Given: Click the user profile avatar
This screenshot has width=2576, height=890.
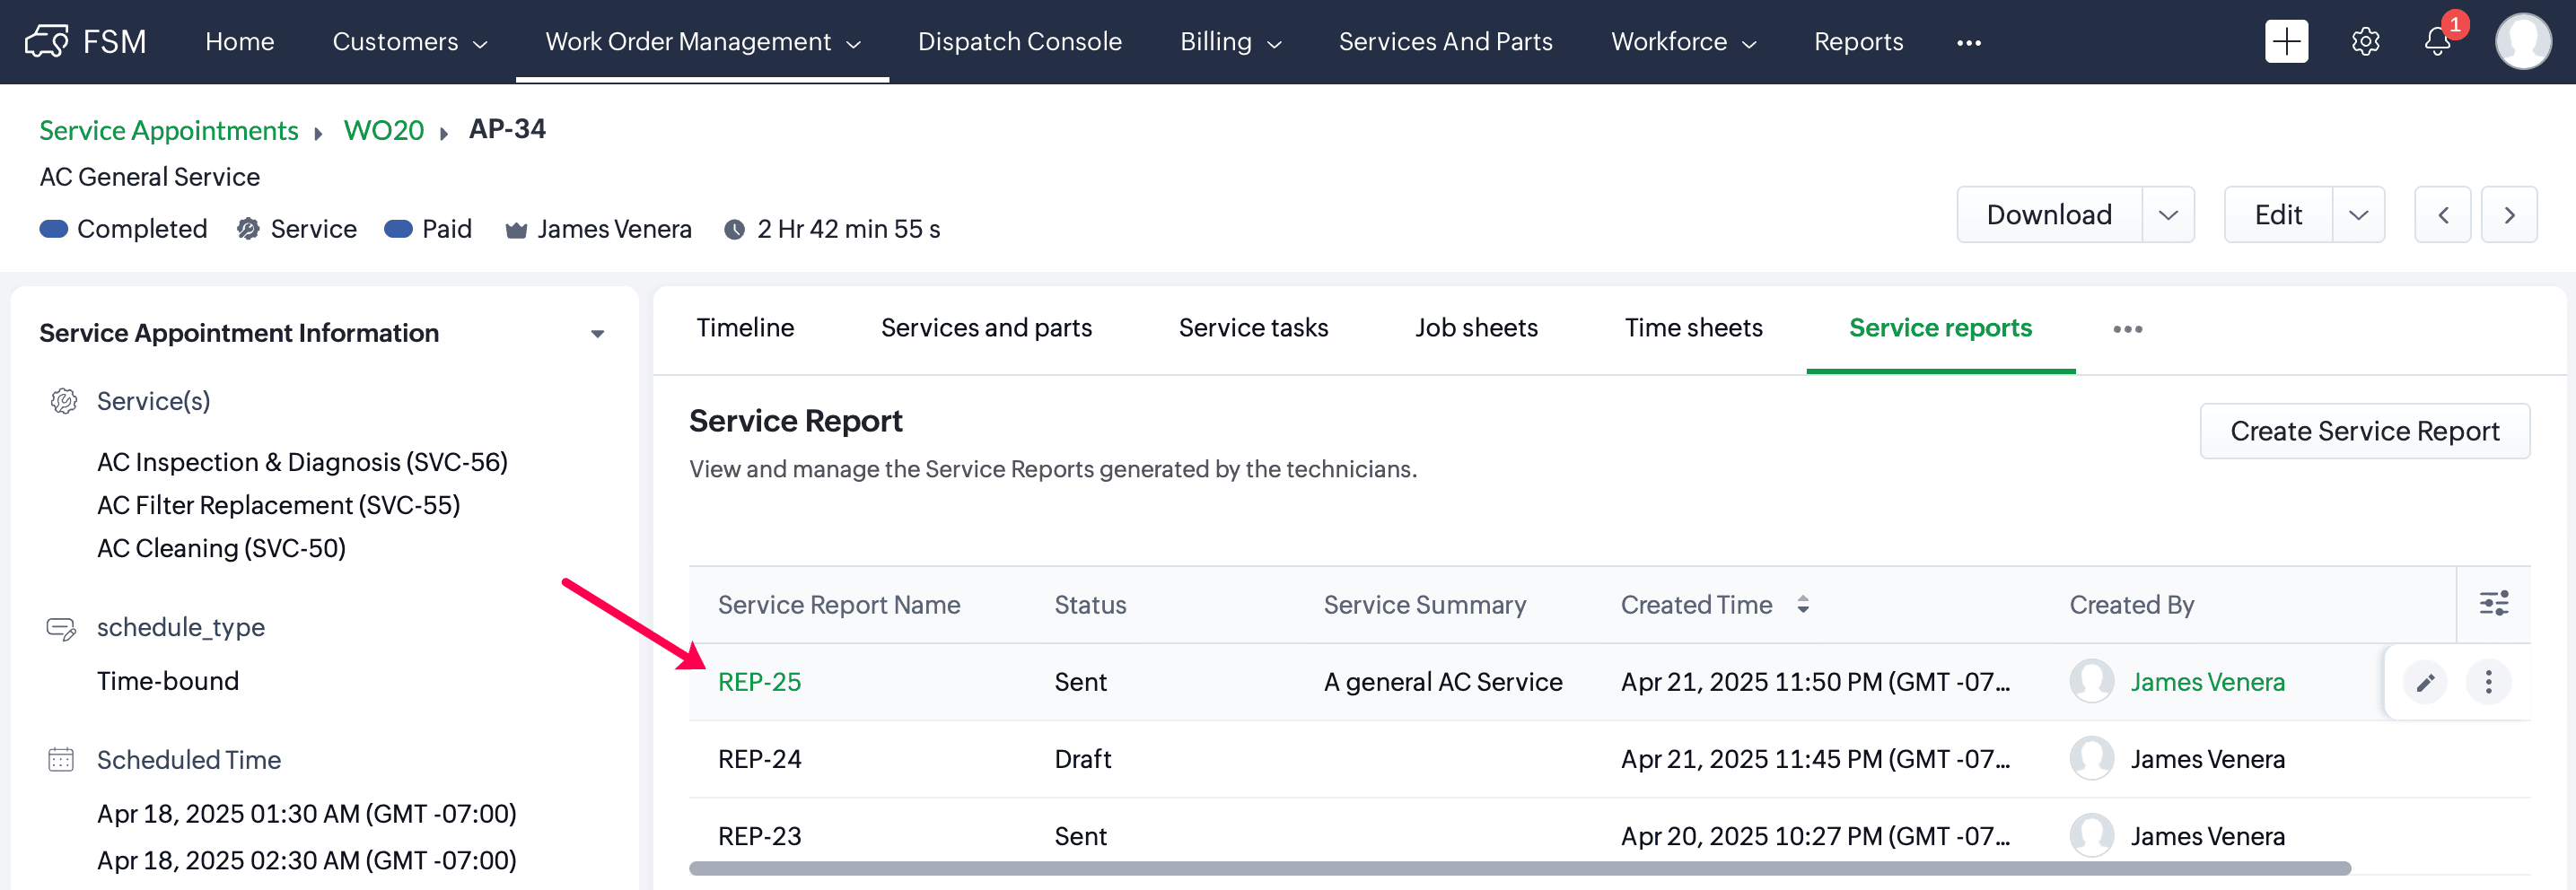Looking at the screenshot, I should pyautogui.click(x=2522, y=42).
